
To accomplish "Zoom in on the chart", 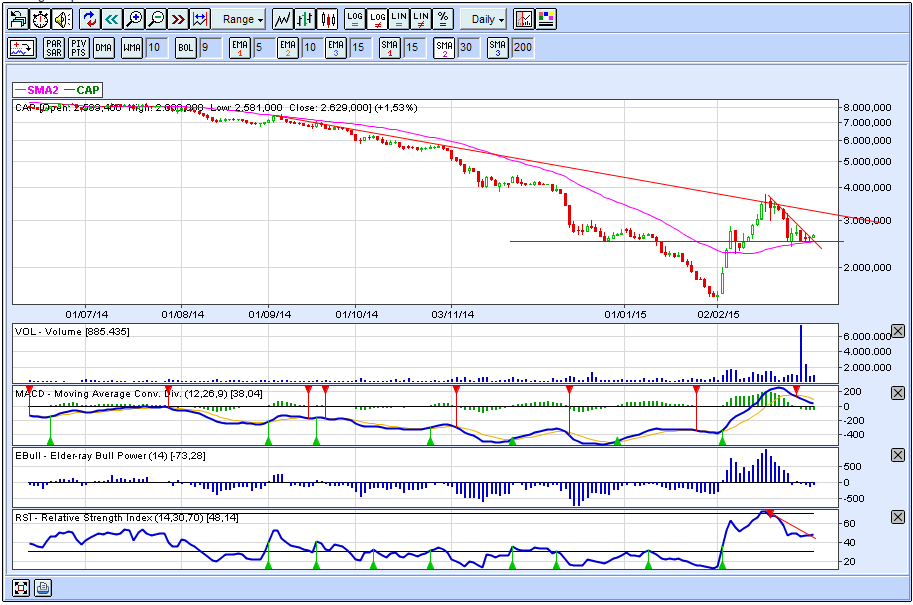I will (x=134, y=19).
